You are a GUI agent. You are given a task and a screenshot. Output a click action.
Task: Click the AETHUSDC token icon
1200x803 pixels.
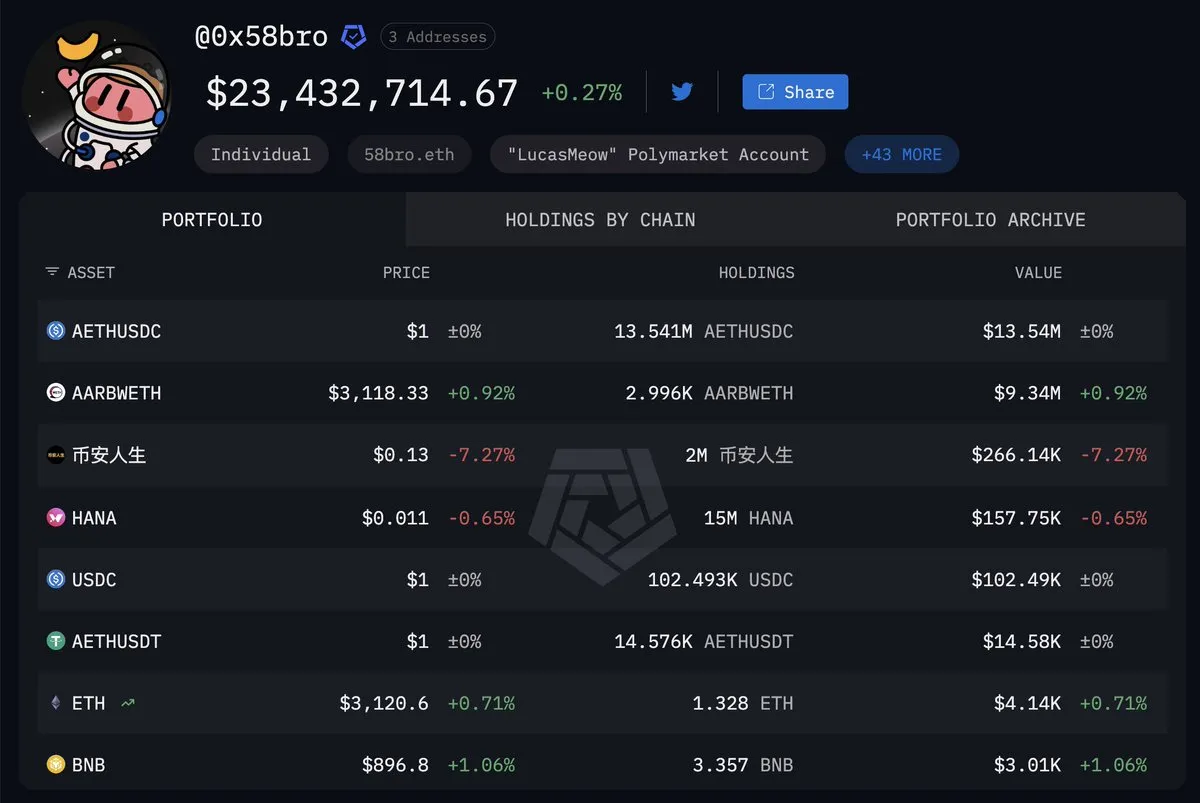click(56, 331)
